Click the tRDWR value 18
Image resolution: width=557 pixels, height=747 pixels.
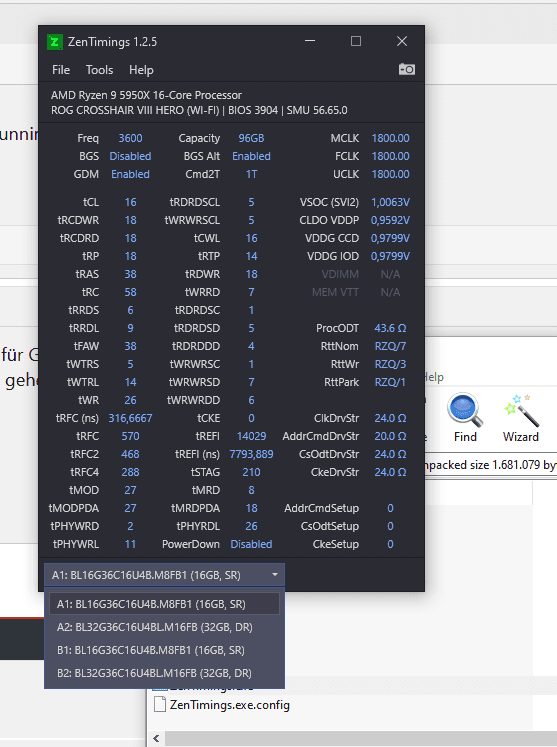click(x=251, y=274)
